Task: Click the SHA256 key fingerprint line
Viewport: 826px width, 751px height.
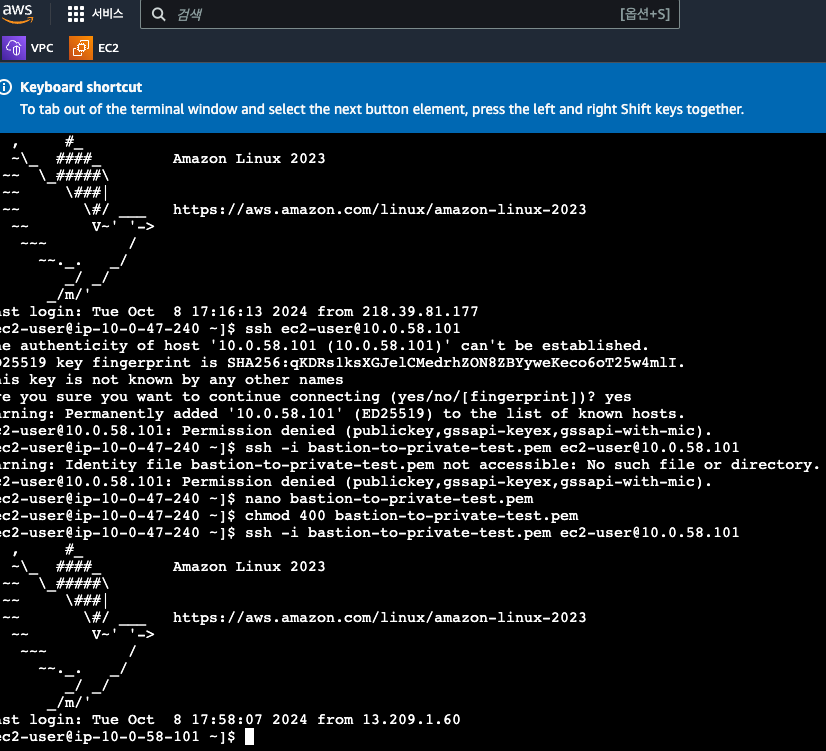Action: [x=342, y=362]
